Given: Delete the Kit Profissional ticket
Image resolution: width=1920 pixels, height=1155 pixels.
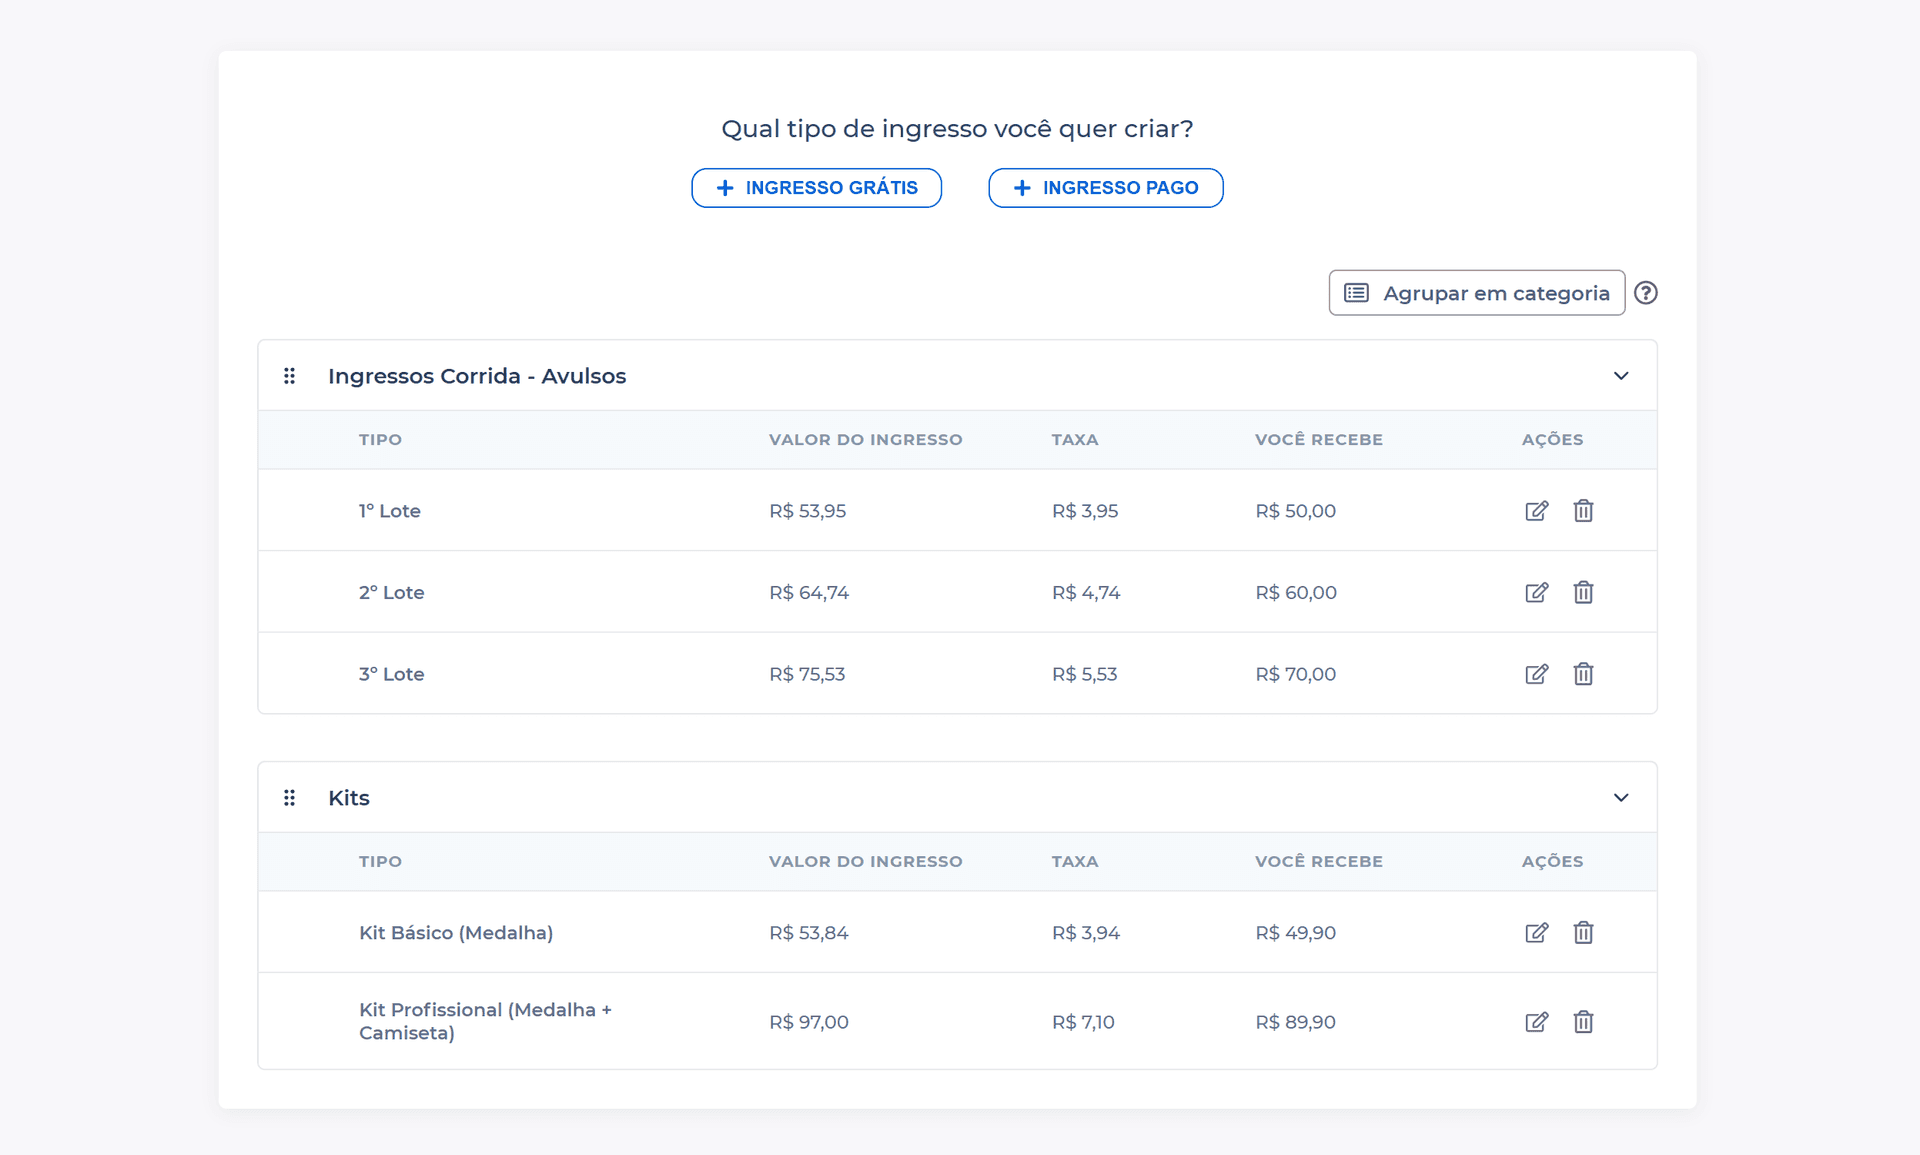Looking at the screenshot, I should click(x=1583, y=1022).
